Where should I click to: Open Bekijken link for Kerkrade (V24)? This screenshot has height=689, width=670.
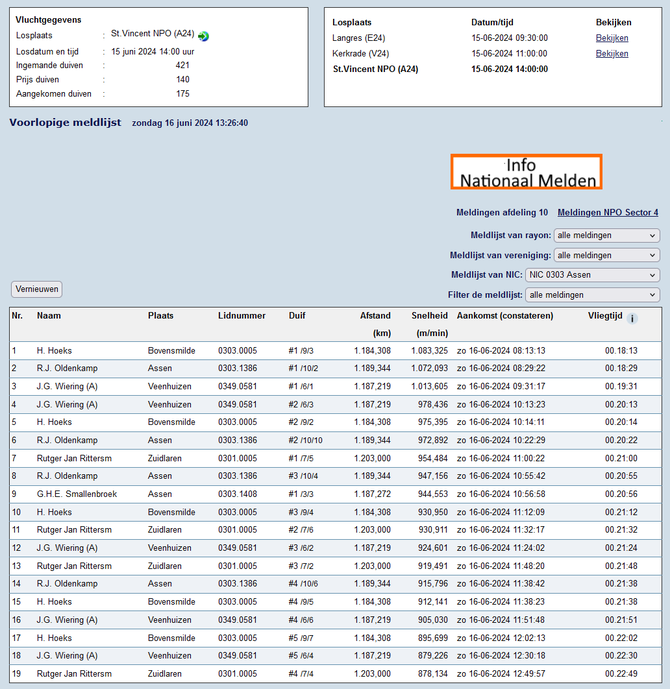pyautogui.click(x=612, y=54)
